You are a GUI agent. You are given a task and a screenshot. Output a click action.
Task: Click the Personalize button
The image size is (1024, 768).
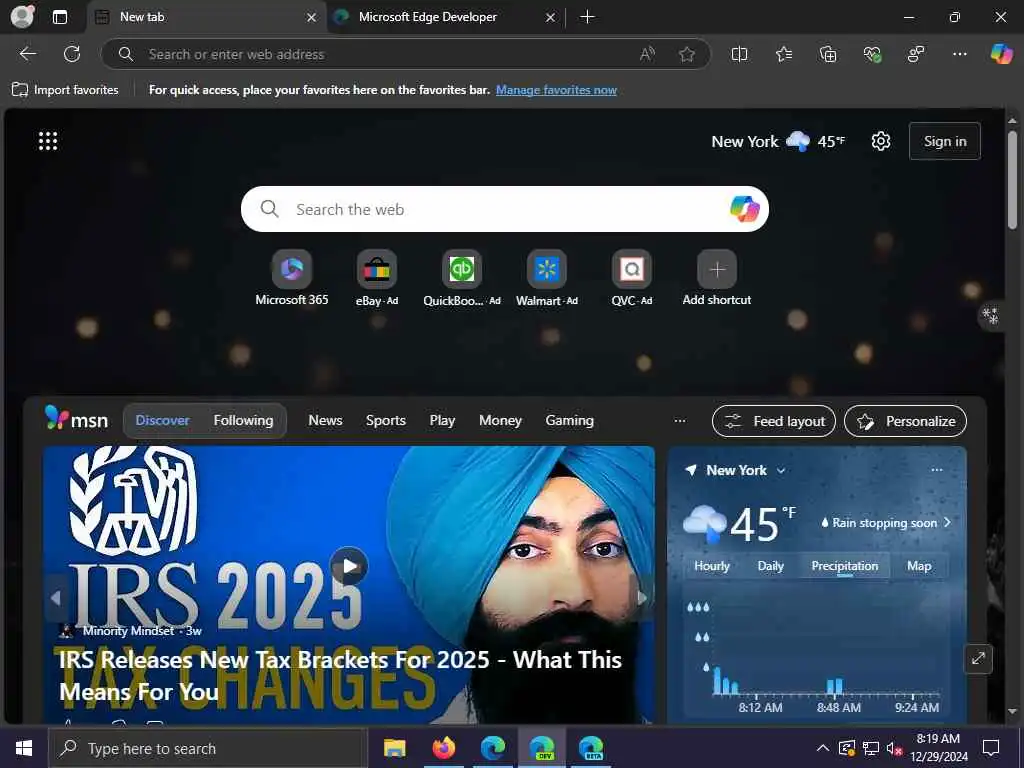[905, 421]
